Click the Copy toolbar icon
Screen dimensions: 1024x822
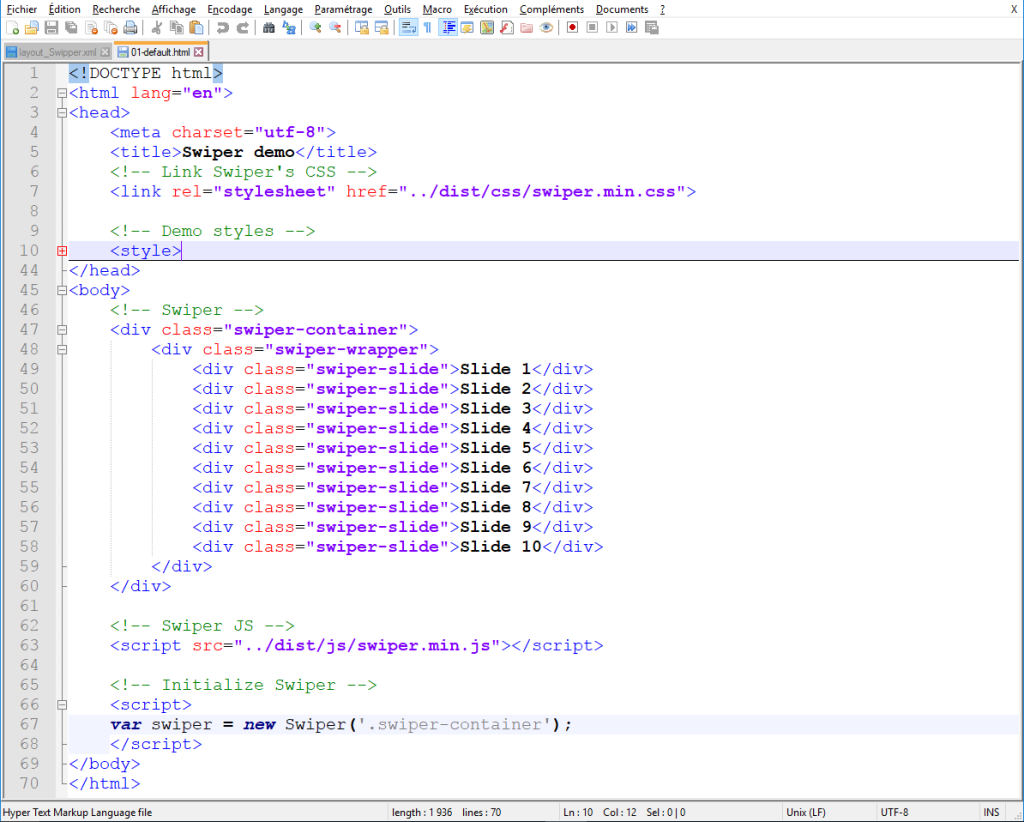(x=176, y=27)
